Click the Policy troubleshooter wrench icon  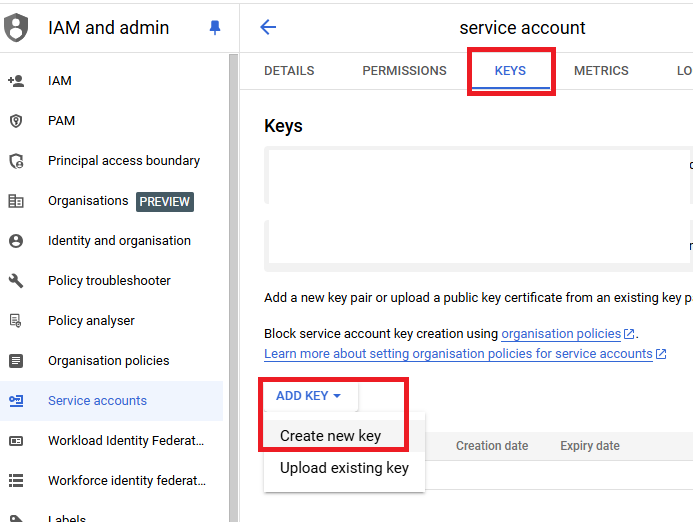click(16, 281)
